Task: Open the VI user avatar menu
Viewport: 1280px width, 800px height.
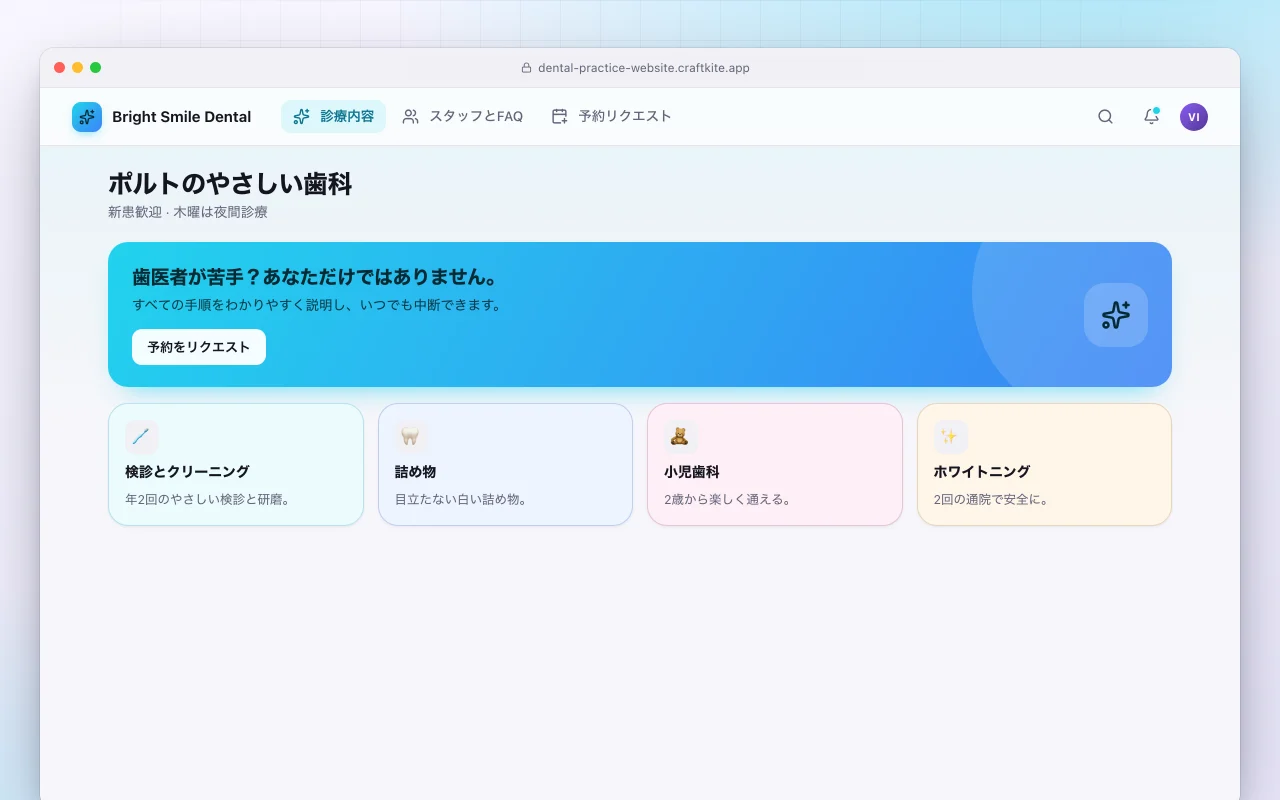Action: (1194, 117)
